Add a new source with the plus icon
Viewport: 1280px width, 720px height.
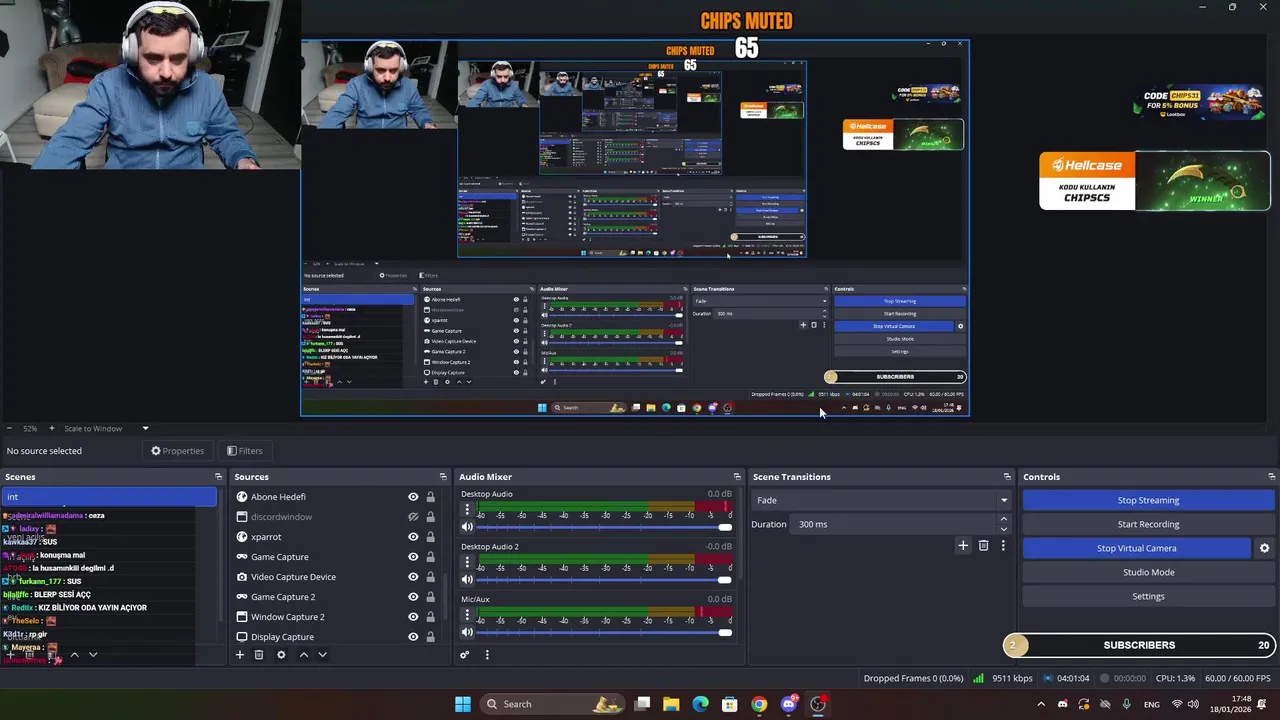(240, 655)
